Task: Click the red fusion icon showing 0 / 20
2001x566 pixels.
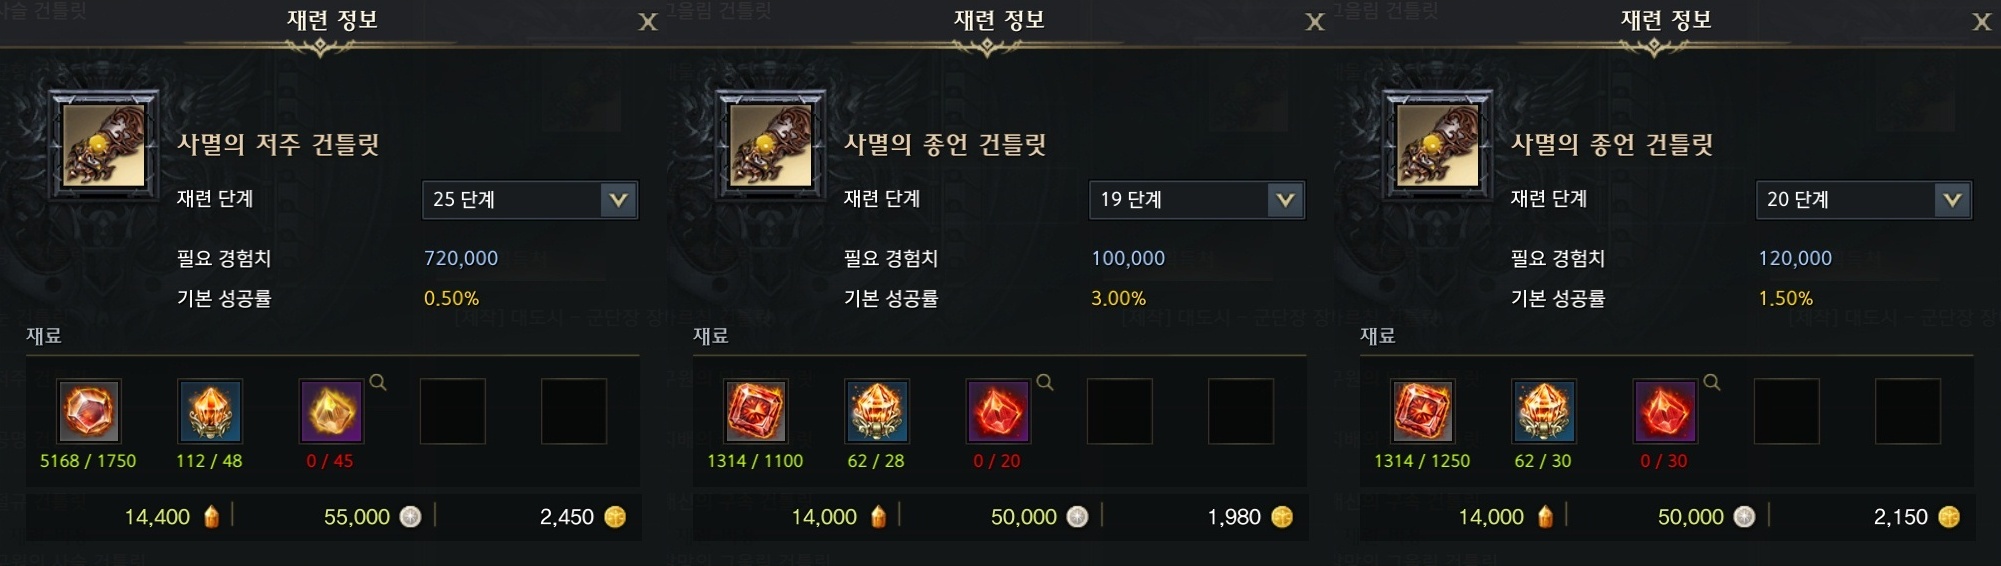Action: [999, 410]
